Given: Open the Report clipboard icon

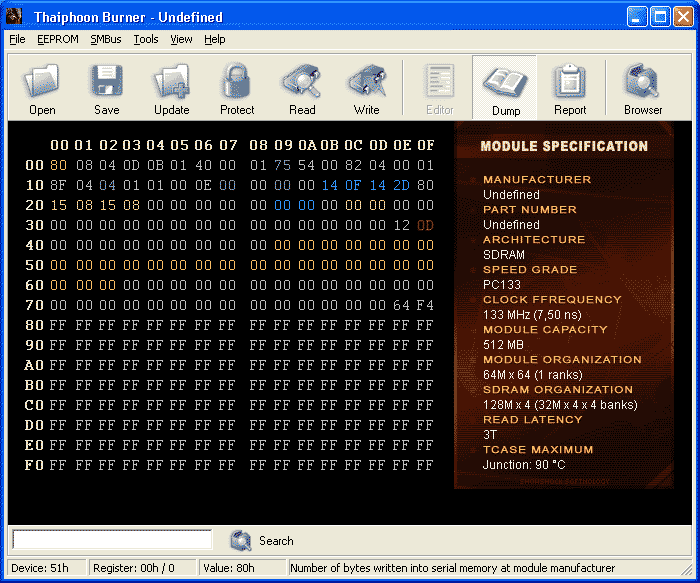Looking at the screenshot, I should pyautogui.click(x=570, y=81).
